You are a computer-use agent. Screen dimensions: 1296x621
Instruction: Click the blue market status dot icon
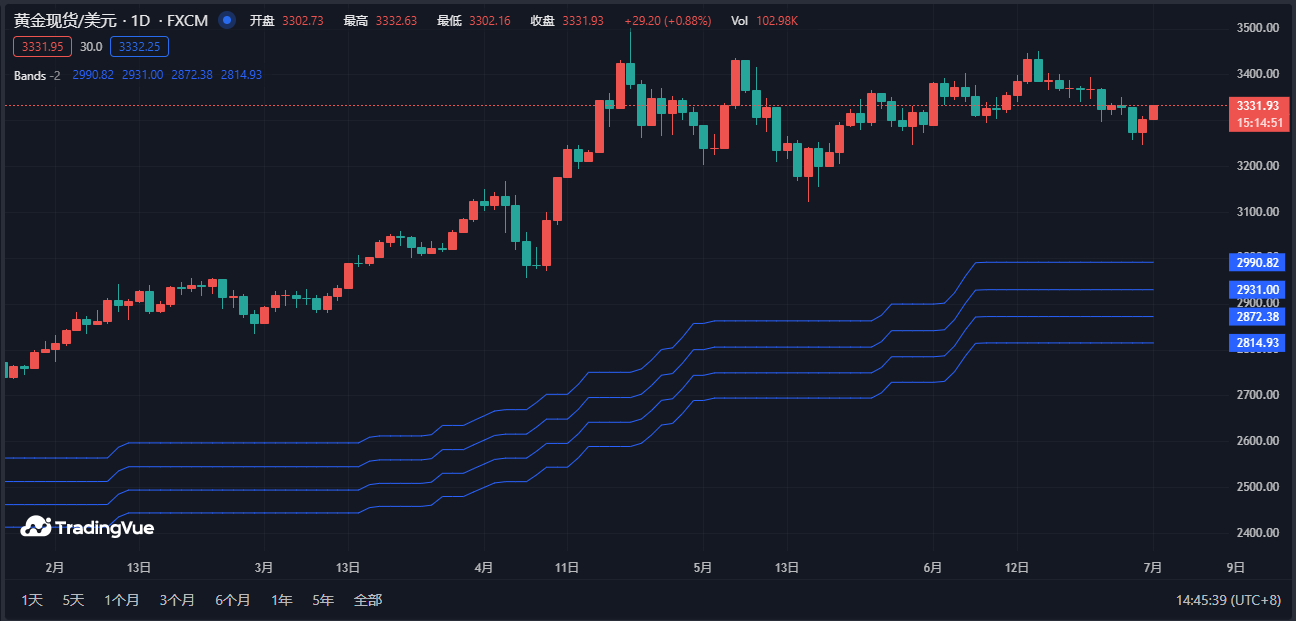[x=227, y=20]
